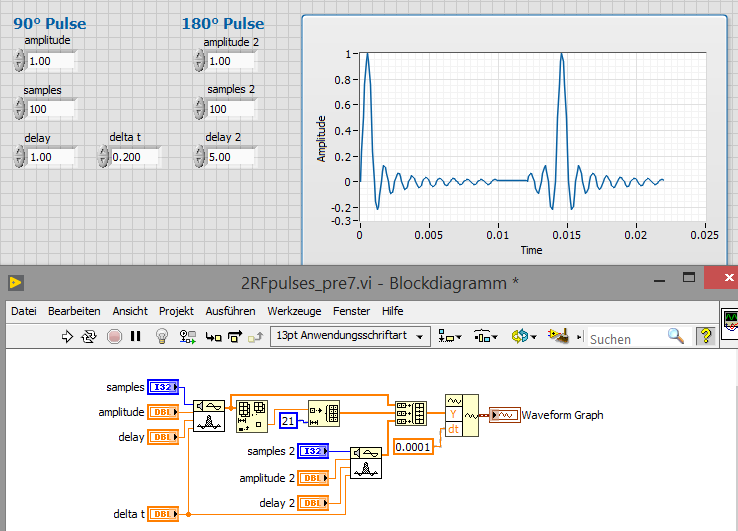The image size is (738, 531).
Task: Open the Werkzeuge menu
Action: [294, 311]
